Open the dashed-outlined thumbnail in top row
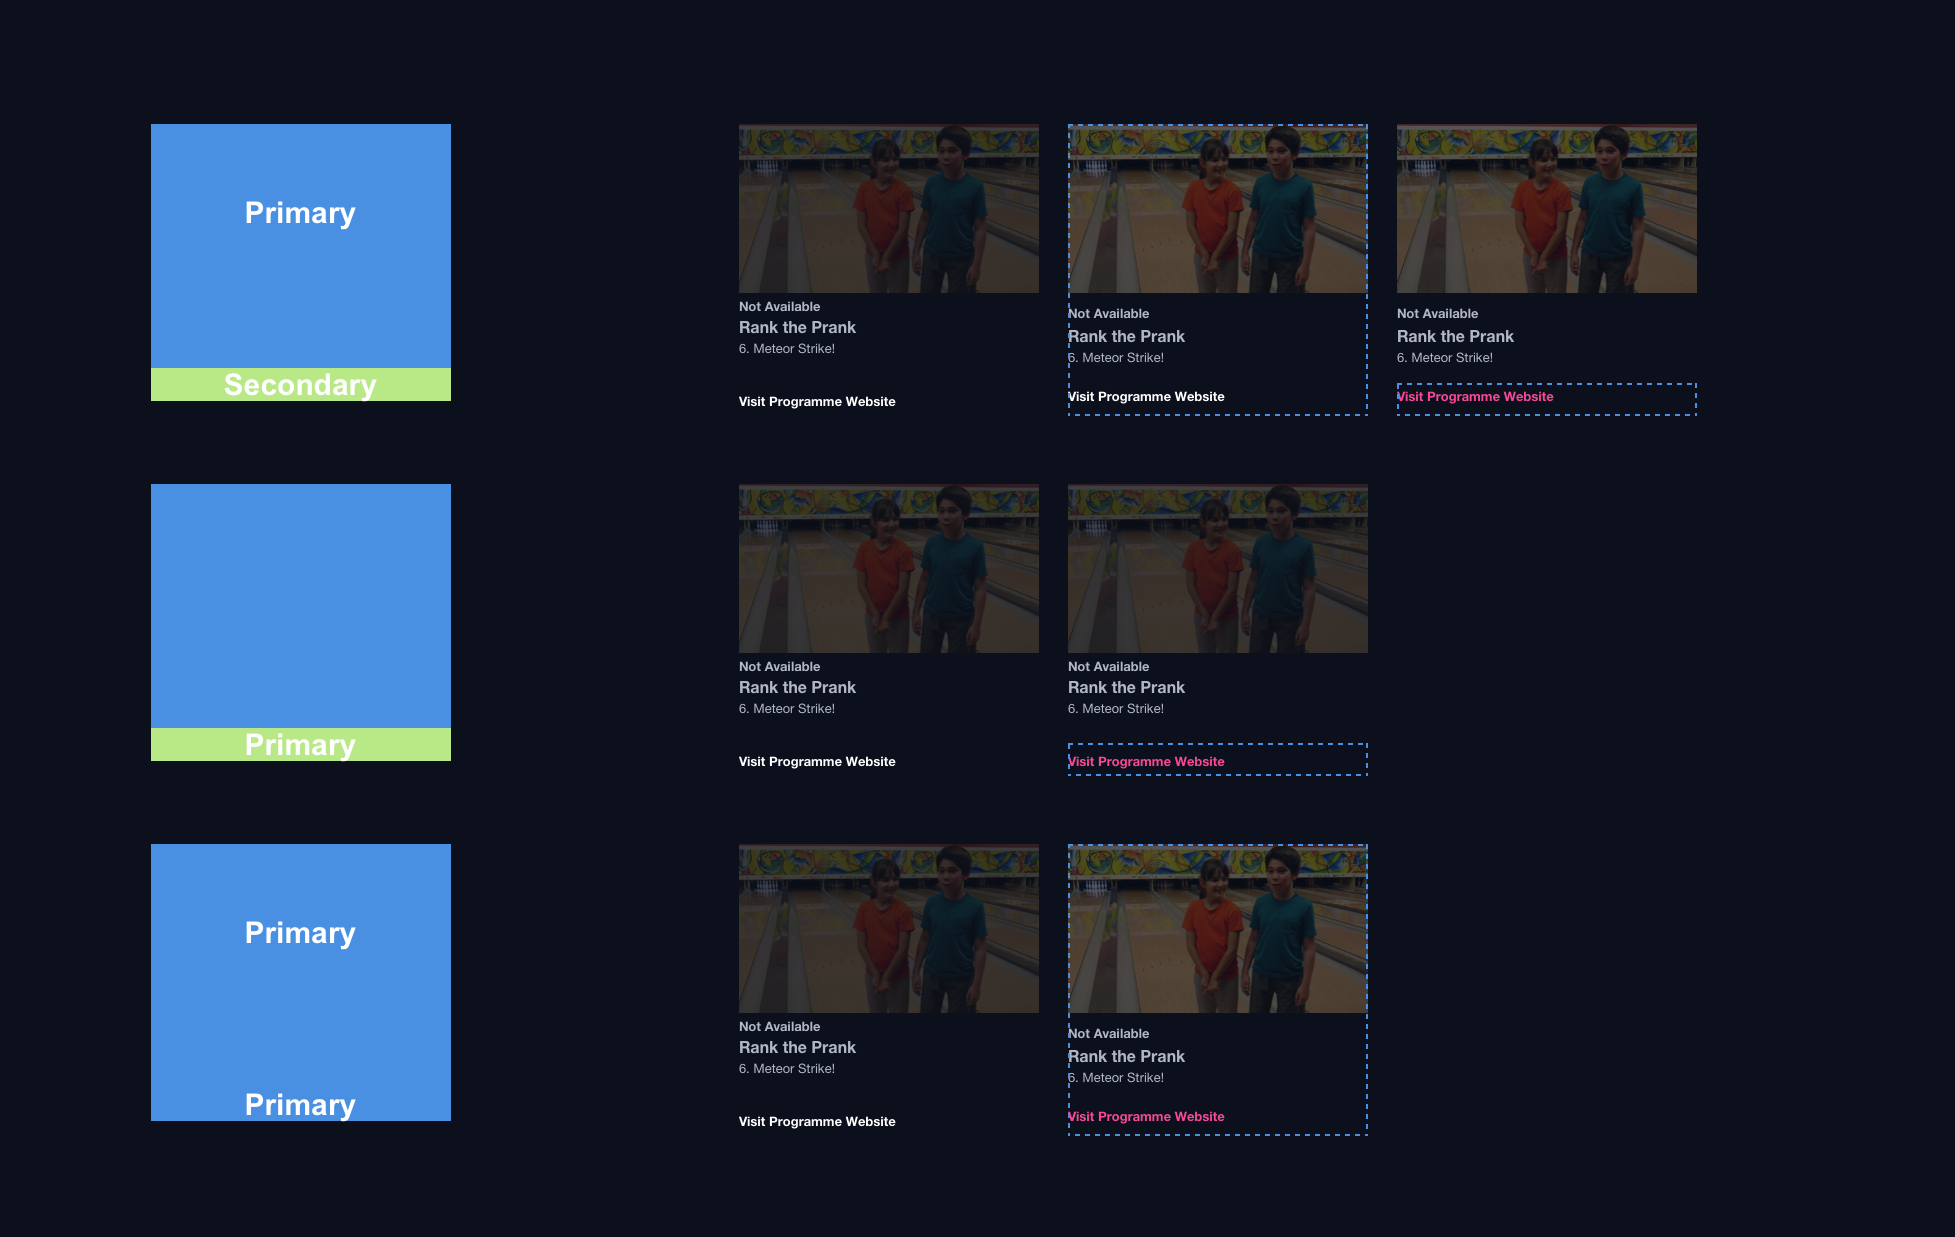The height and width of the screenshot is (1237, 1955). (1217, 208)
